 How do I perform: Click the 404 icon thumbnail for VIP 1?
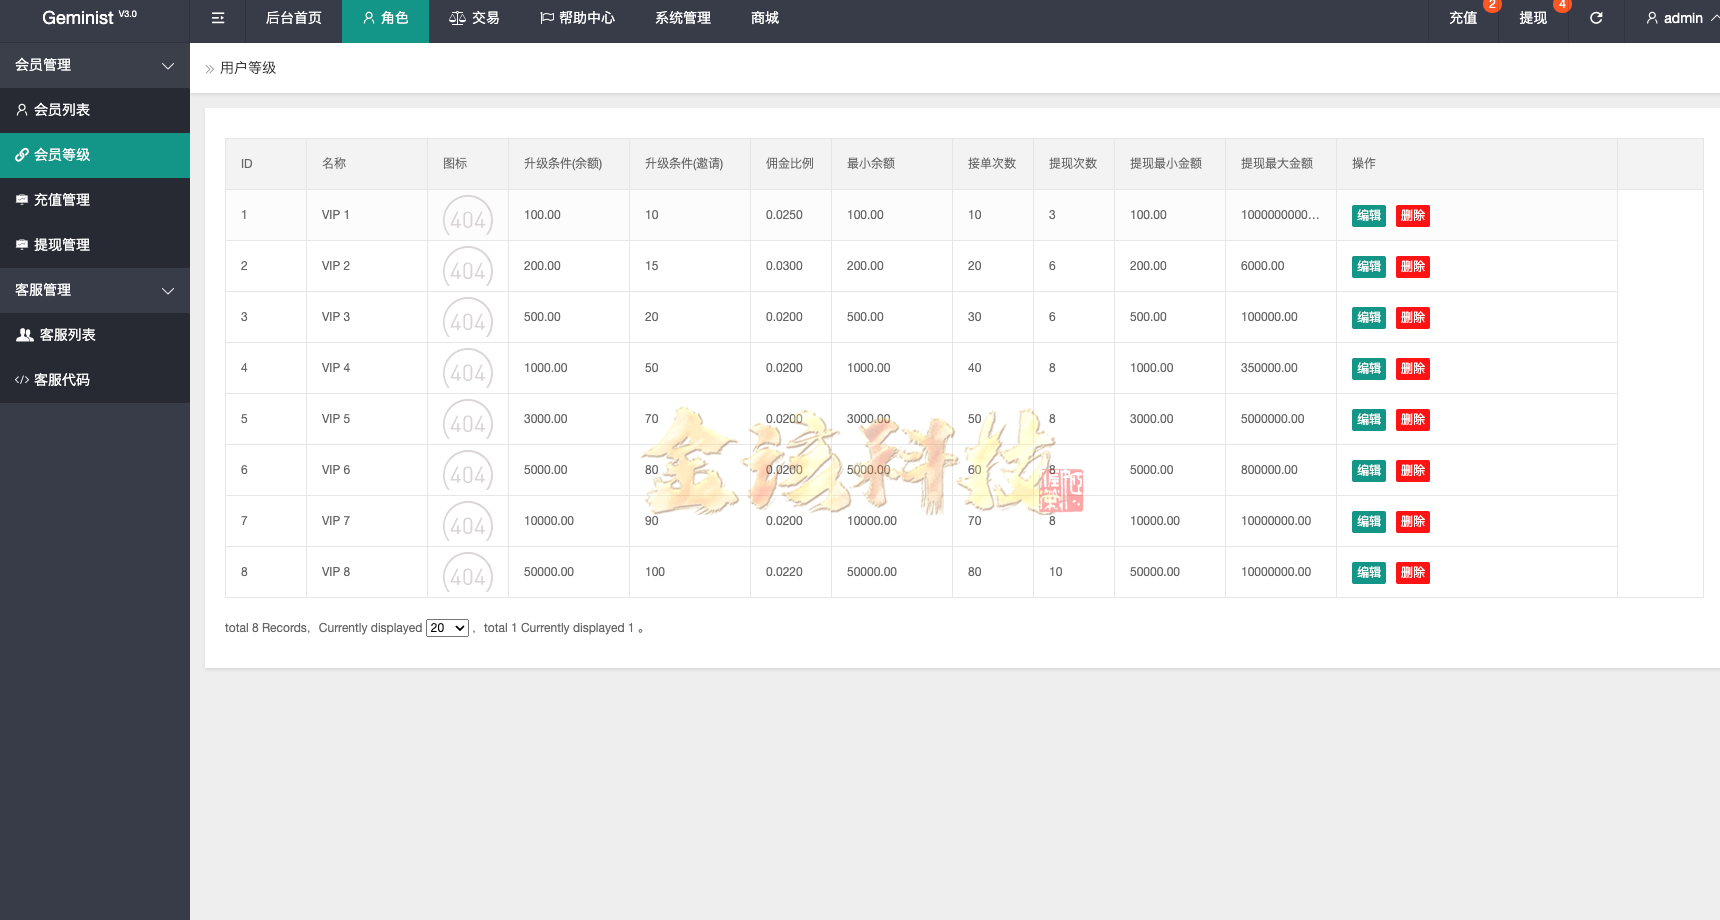[467, 214]
